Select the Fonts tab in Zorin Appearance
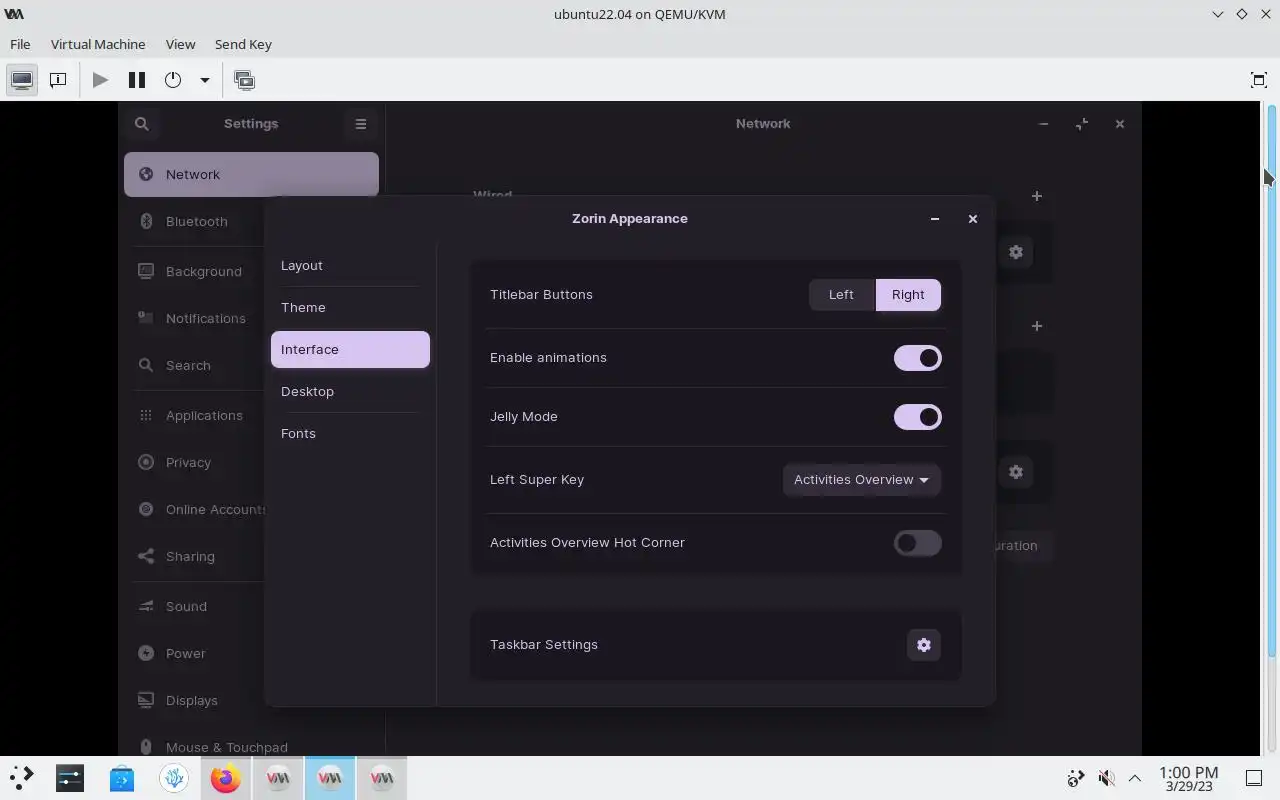This screenshot has height=800, width=1280. point(350,433)
